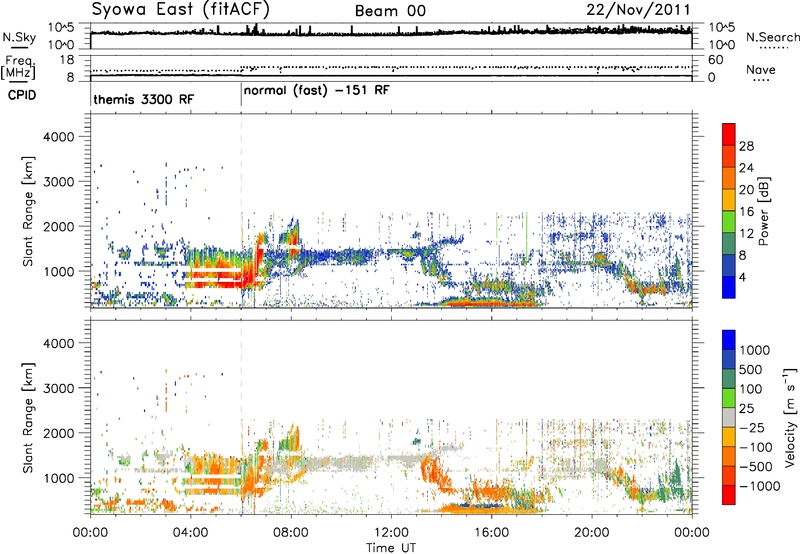This screenshot has width=800, height=554.
Task: Click the blue bottom segment of Power colorbar
Action: coord(729,287)
